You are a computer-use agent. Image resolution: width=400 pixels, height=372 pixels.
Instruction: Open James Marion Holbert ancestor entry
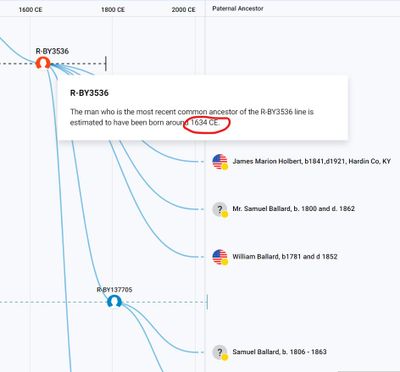311,161
